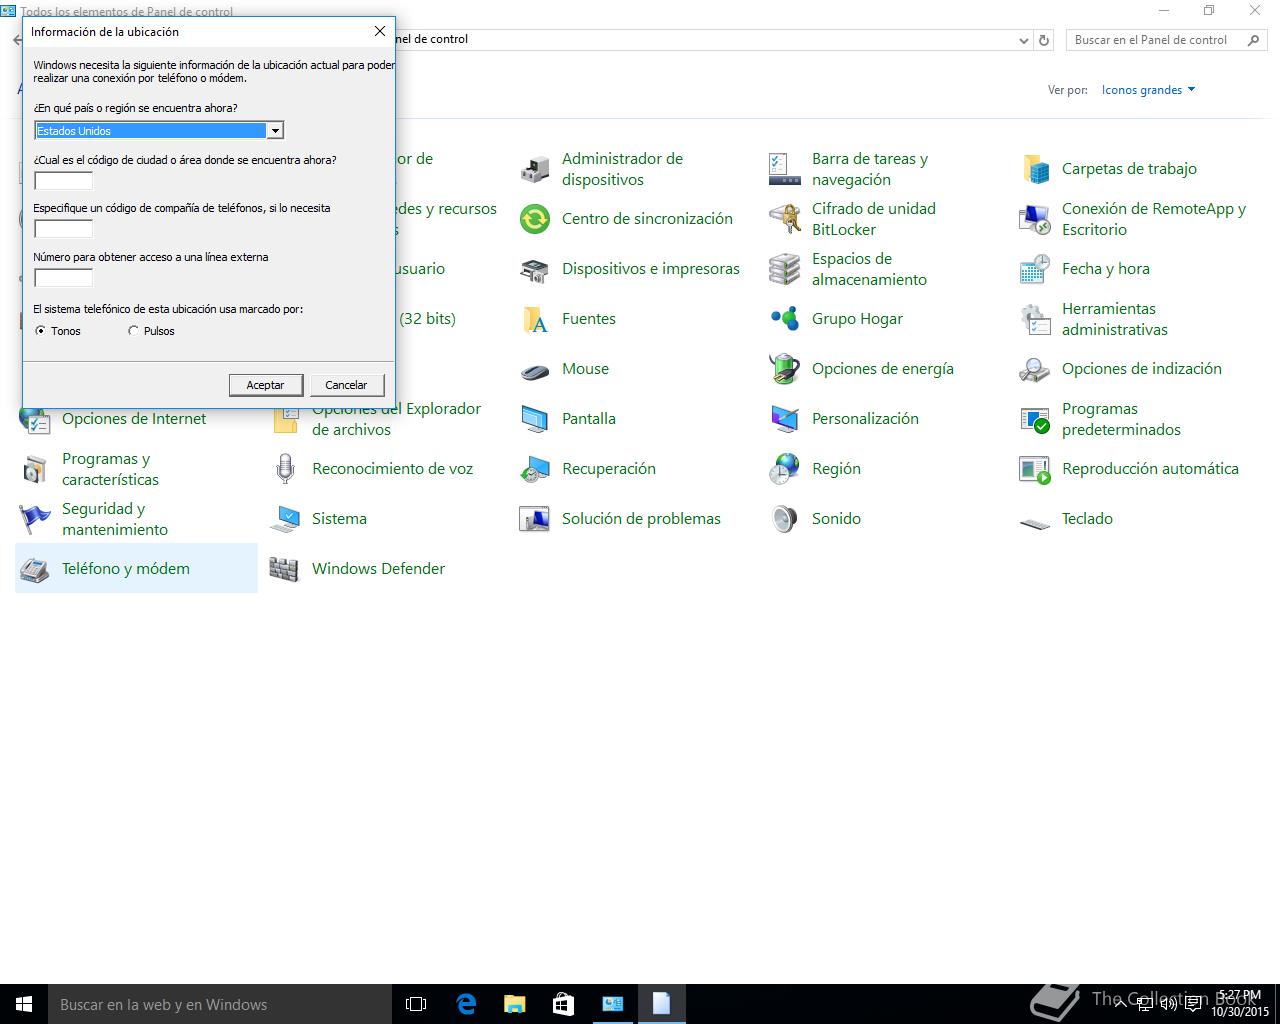Open the Pantalla icon
Screen dimensions: 1280x1024
coord(535,419)
